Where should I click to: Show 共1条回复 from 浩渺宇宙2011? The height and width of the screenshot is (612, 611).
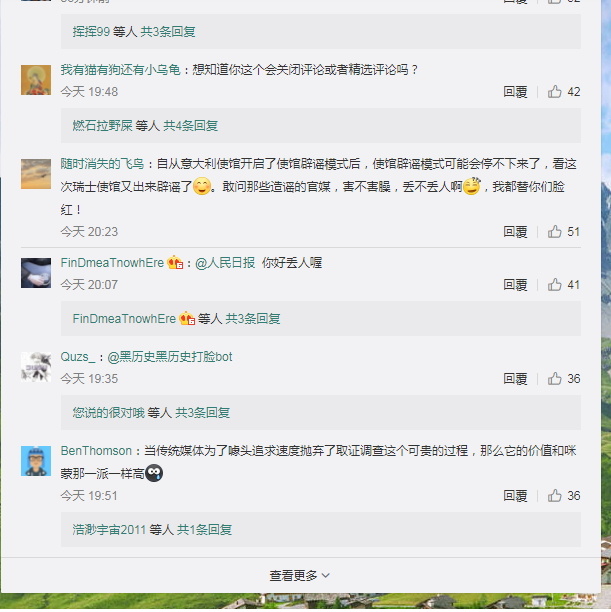click(x=205, y=530)
